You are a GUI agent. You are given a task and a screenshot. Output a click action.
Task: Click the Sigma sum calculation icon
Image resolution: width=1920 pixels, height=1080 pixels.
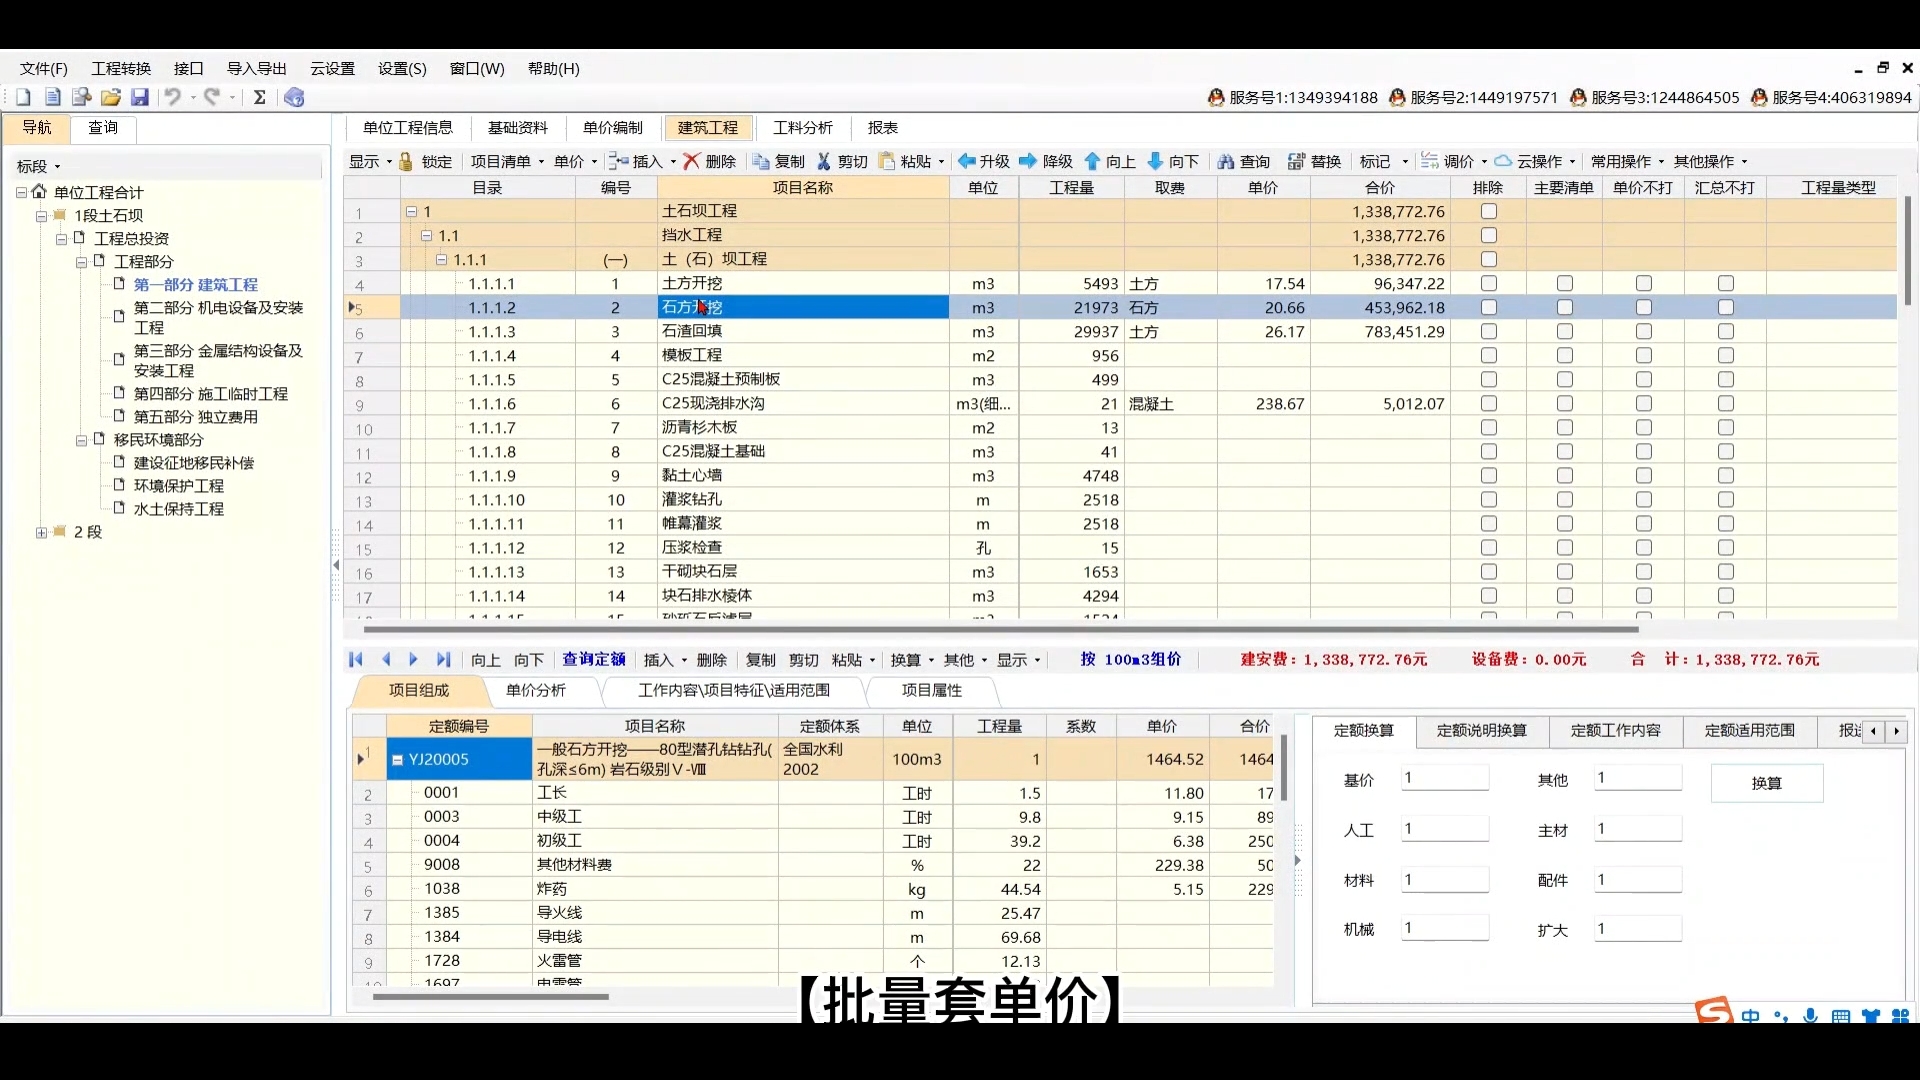(260, 97)
